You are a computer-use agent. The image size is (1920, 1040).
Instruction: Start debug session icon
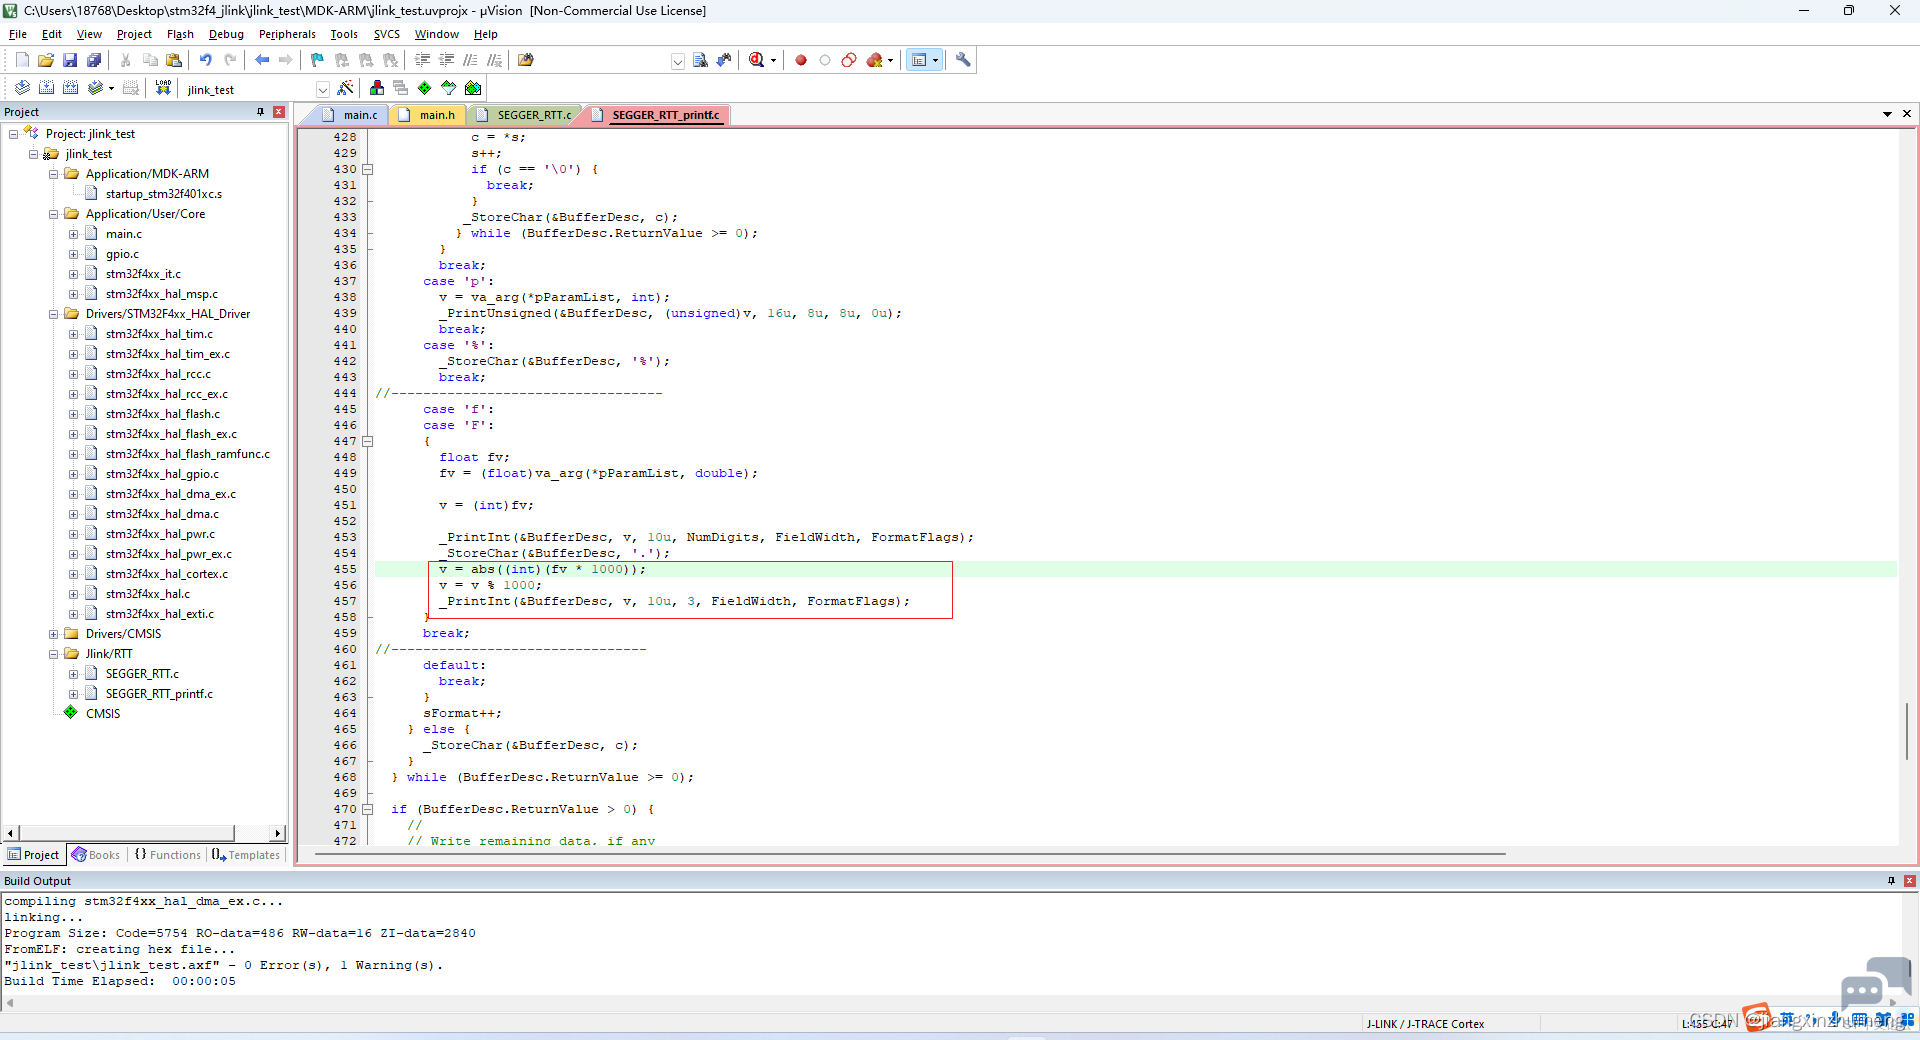757,60
